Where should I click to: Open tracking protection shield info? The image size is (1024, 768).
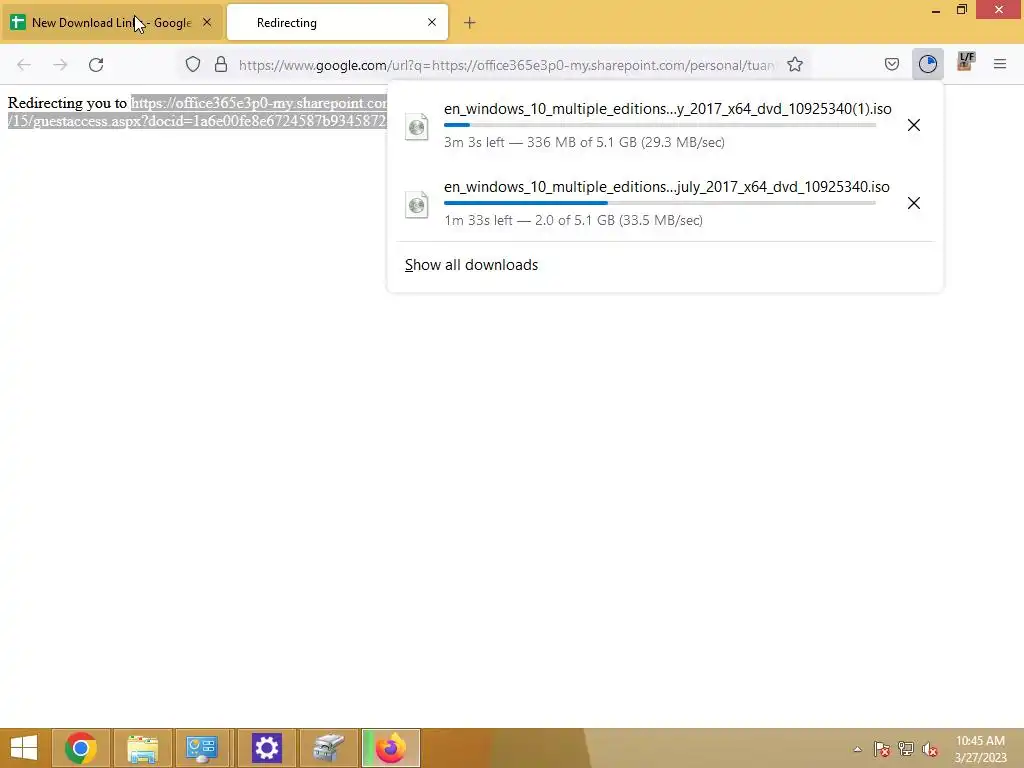193,64
